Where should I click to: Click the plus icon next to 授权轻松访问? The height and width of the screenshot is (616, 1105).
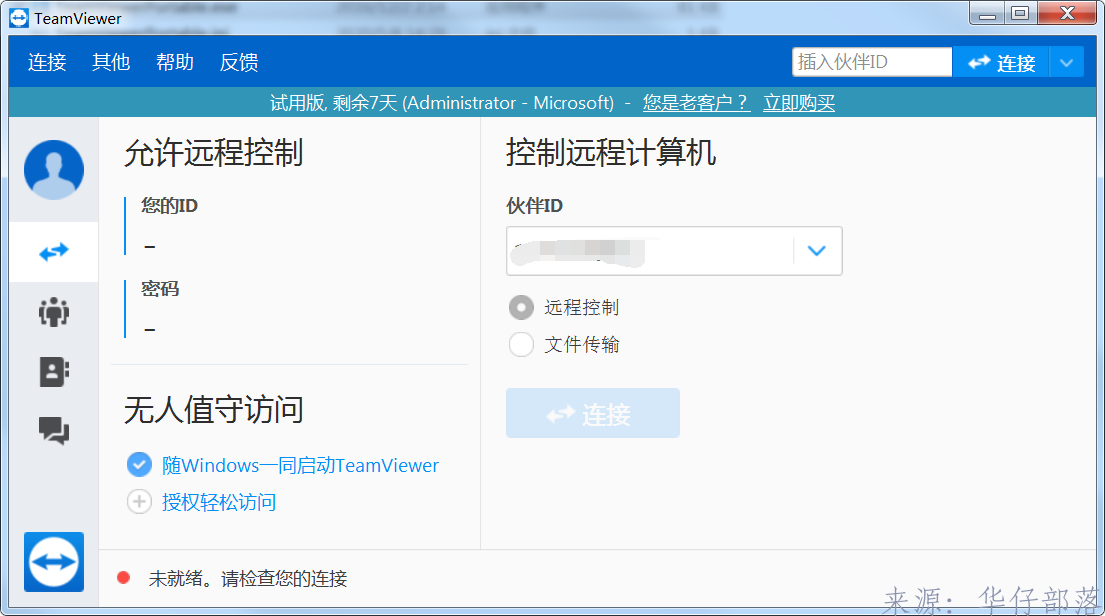(139, 502)
